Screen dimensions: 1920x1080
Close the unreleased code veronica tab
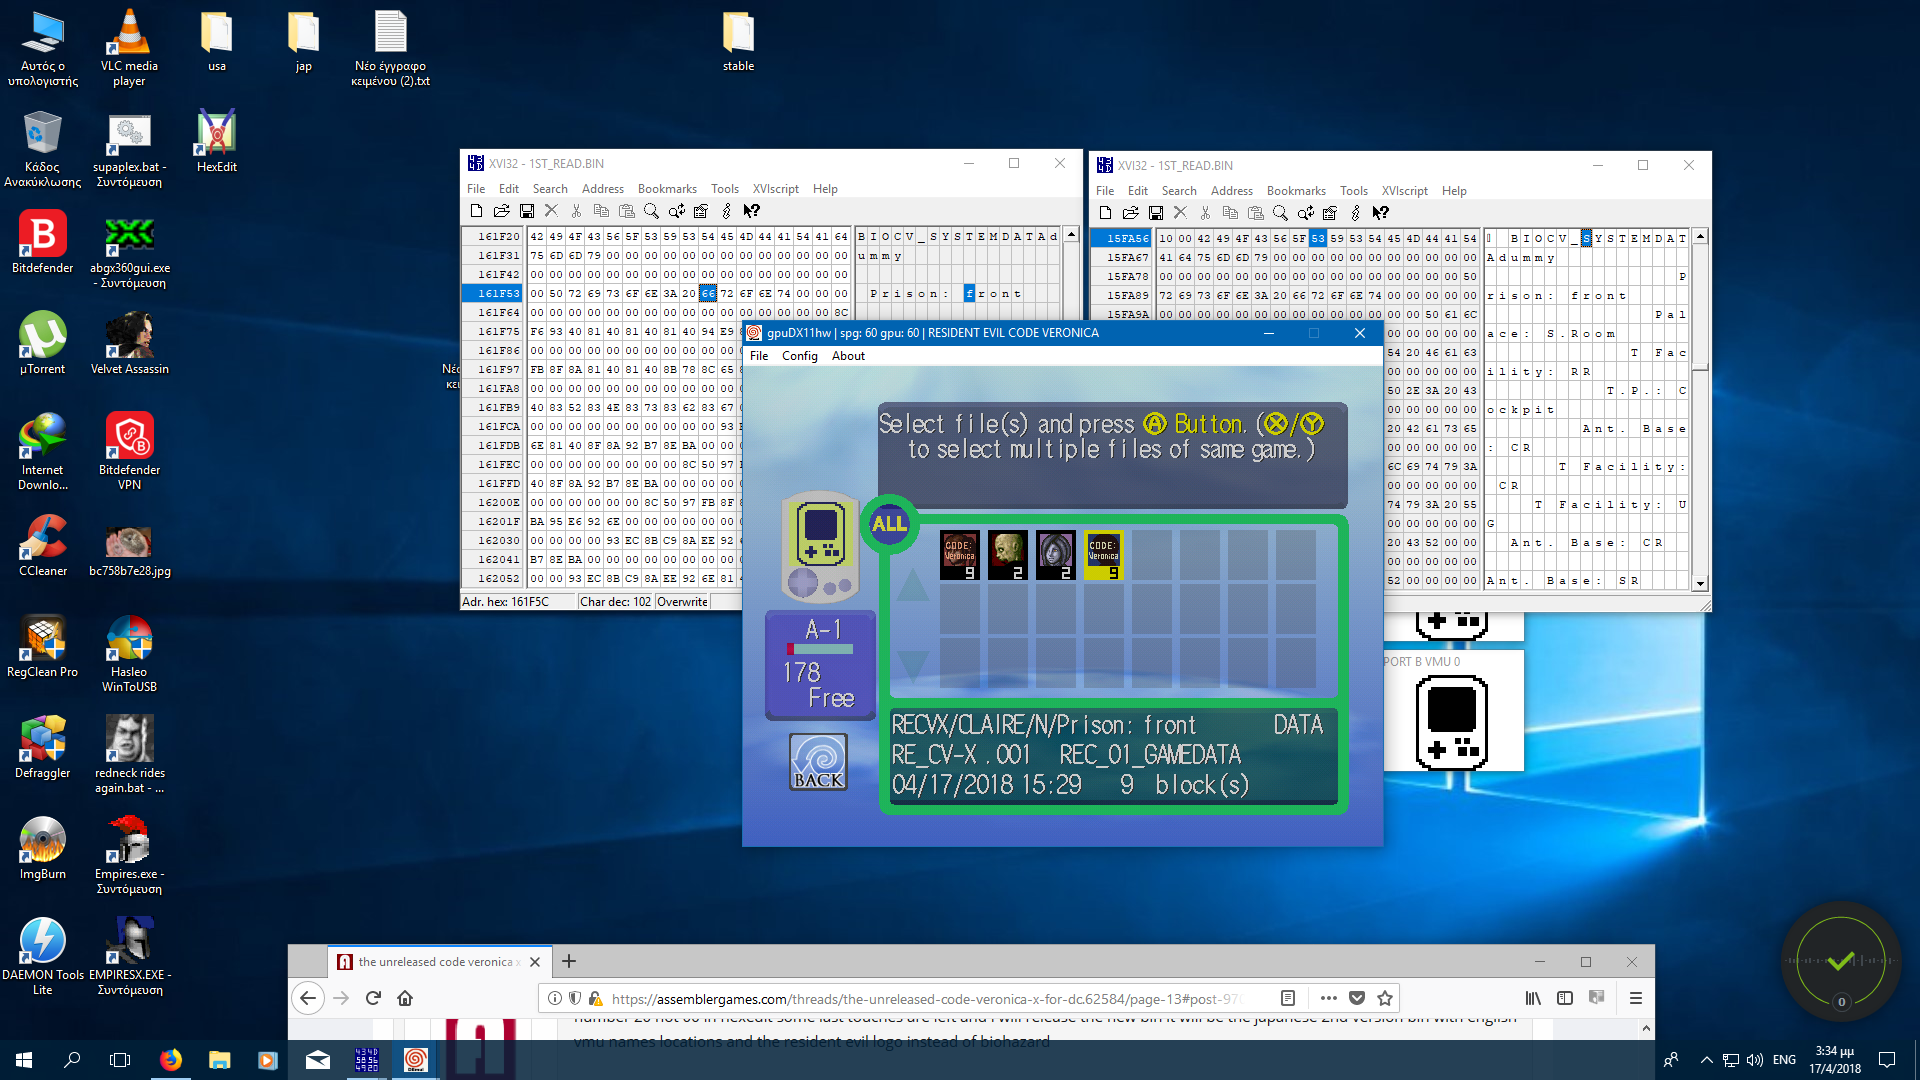535,962
